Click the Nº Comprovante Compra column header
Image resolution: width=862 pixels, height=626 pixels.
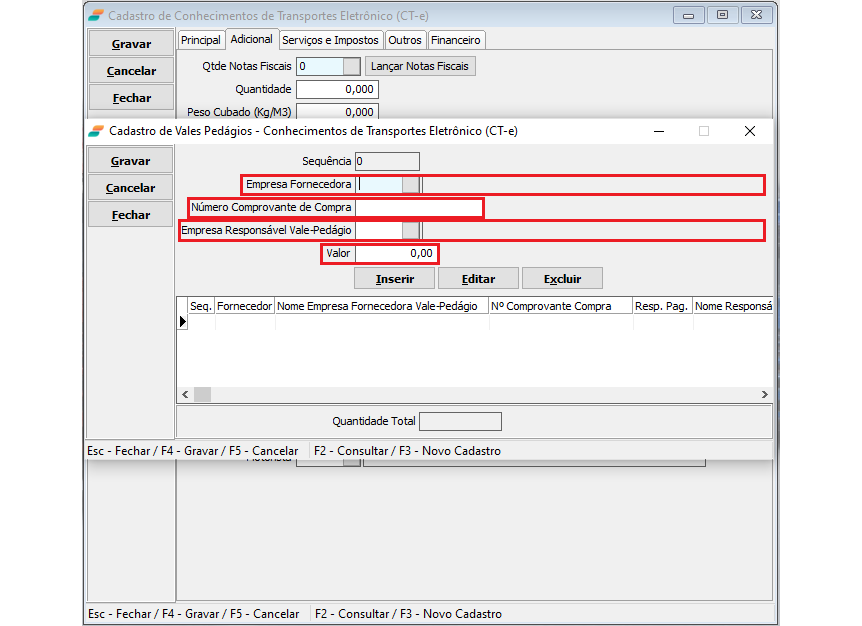[x=559, y=306]
